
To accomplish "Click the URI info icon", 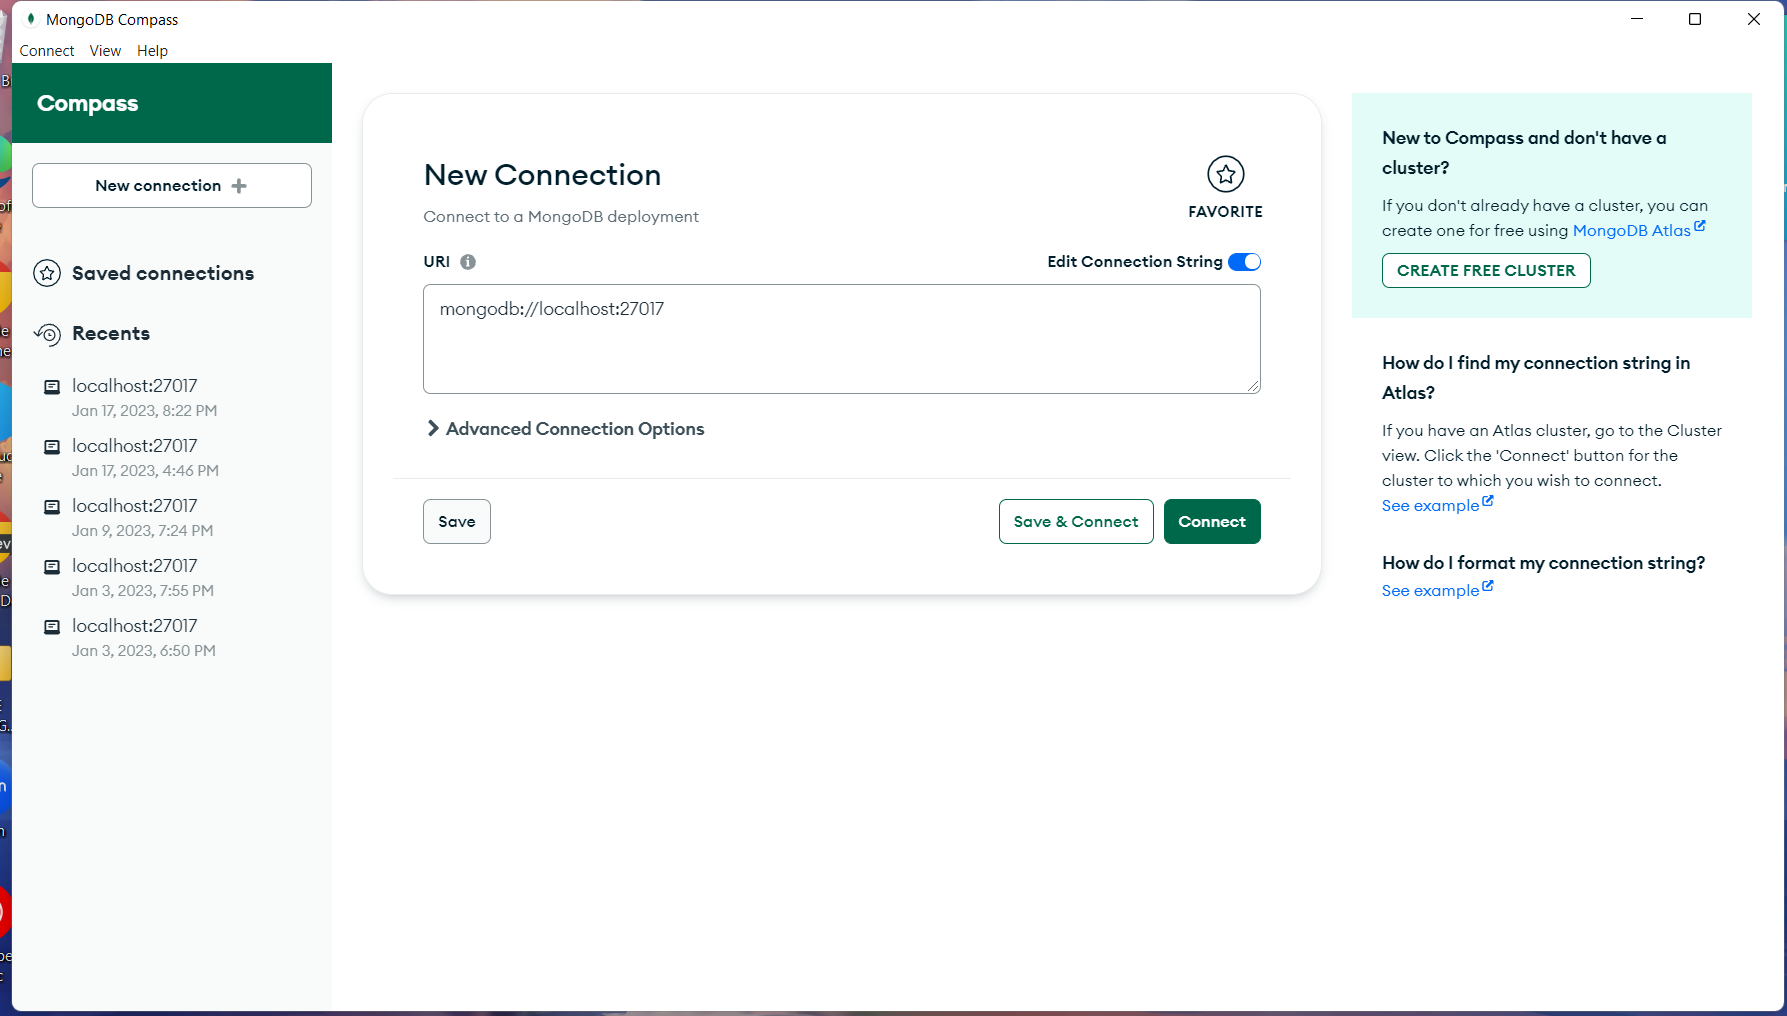I will click(x=469, y=261).
